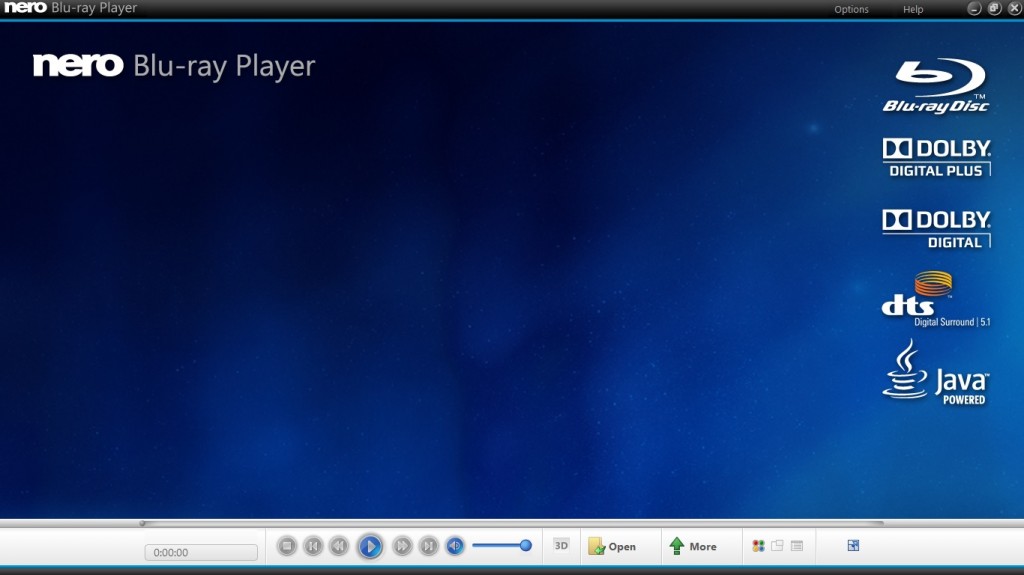Mute the audio with speaker icon
Viewport: 1024px width, 575px height.
454,546
